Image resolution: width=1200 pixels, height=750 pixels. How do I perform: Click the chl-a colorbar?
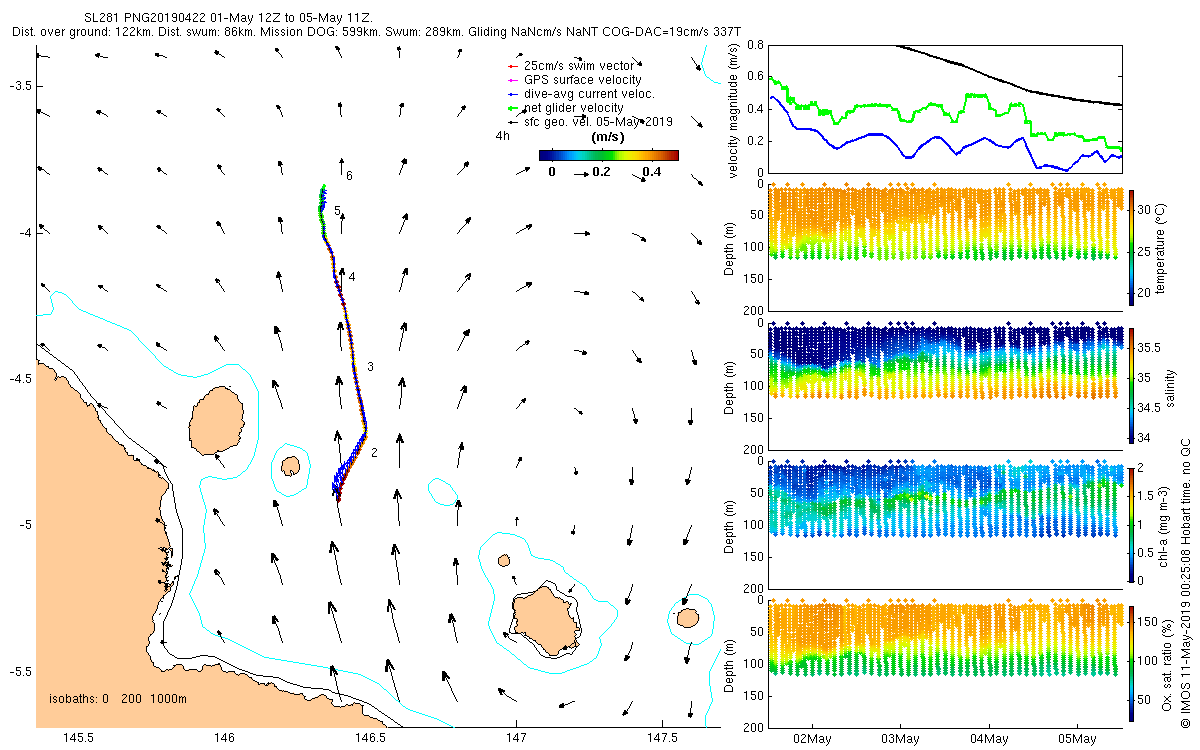(1132, 523)
